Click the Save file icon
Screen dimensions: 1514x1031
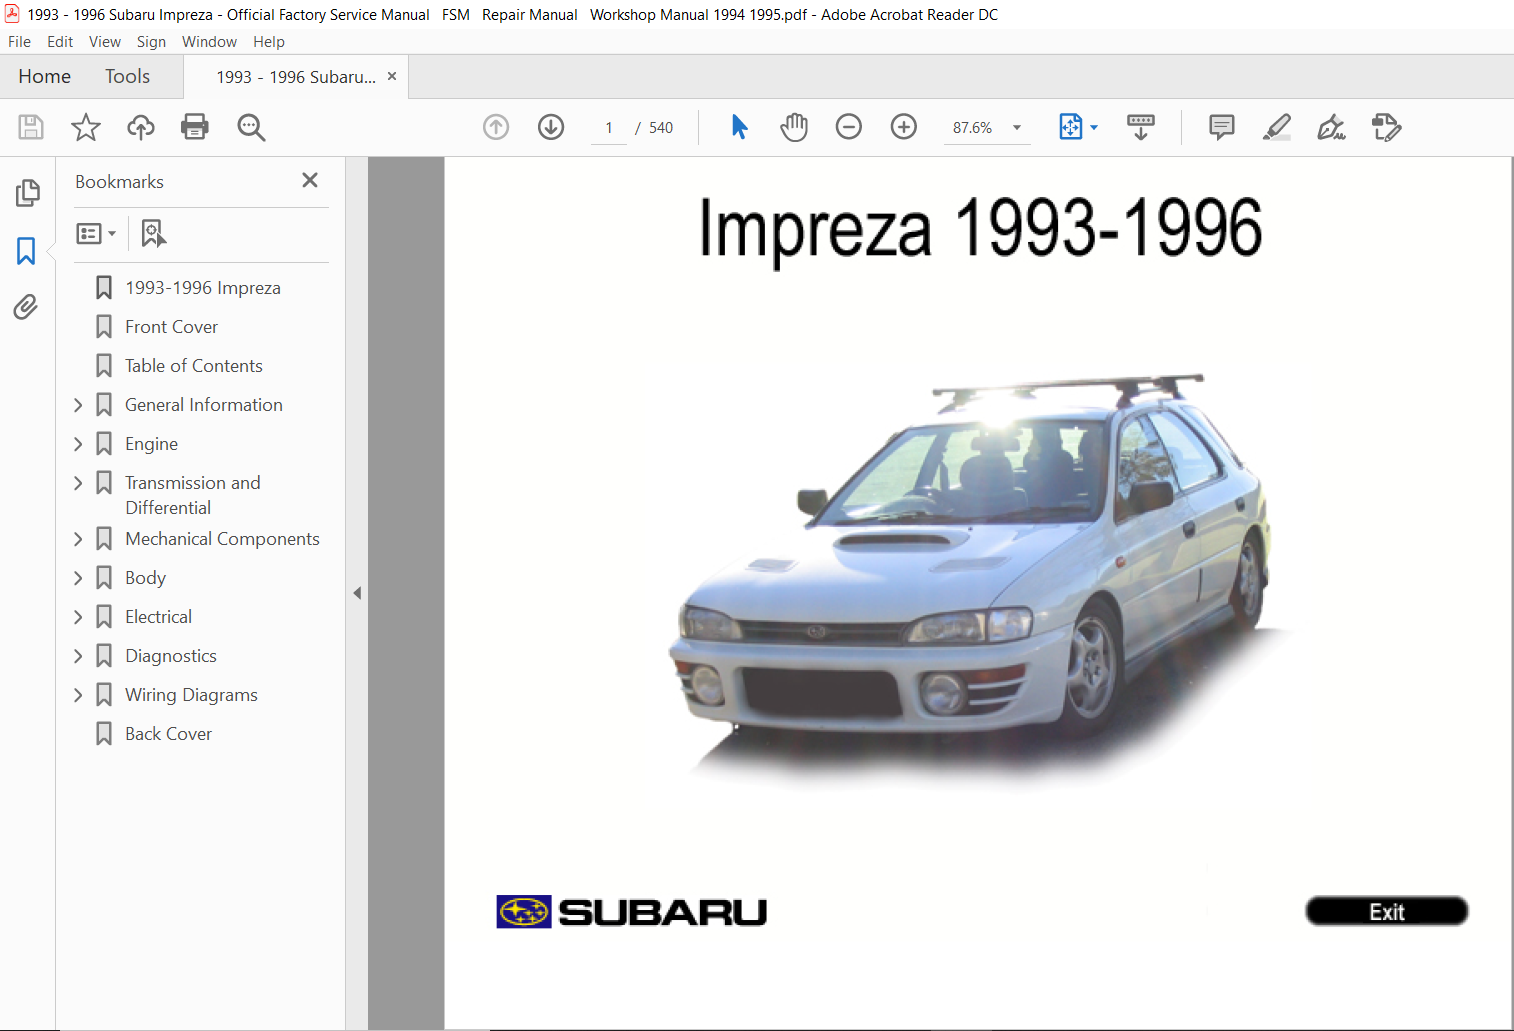(x=31, y=127)
